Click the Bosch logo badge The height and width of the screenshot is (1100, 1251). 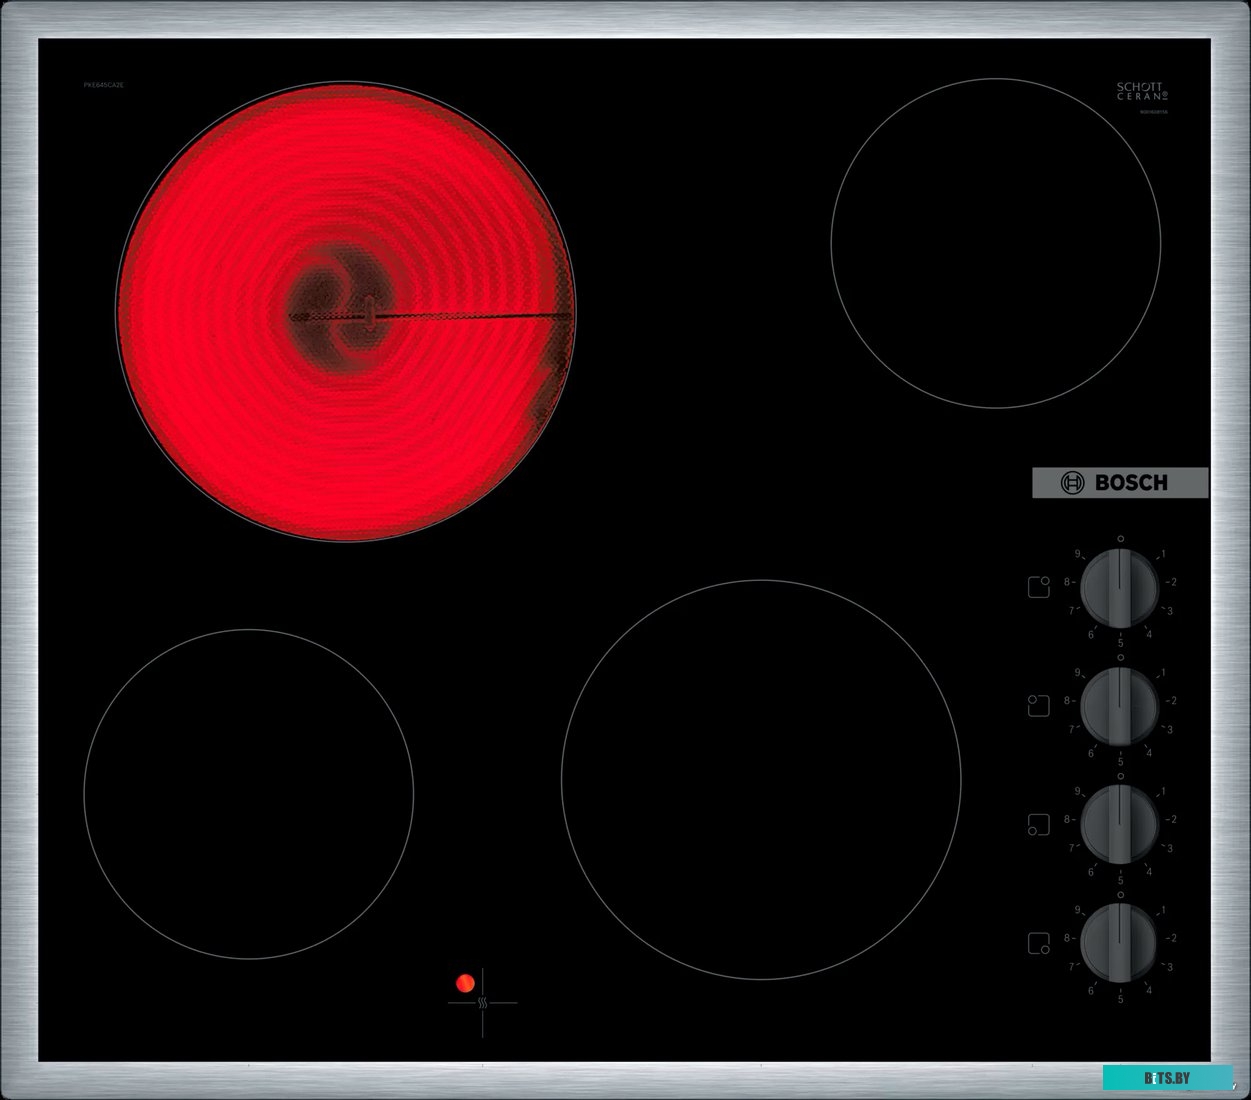coord(1119,482)
